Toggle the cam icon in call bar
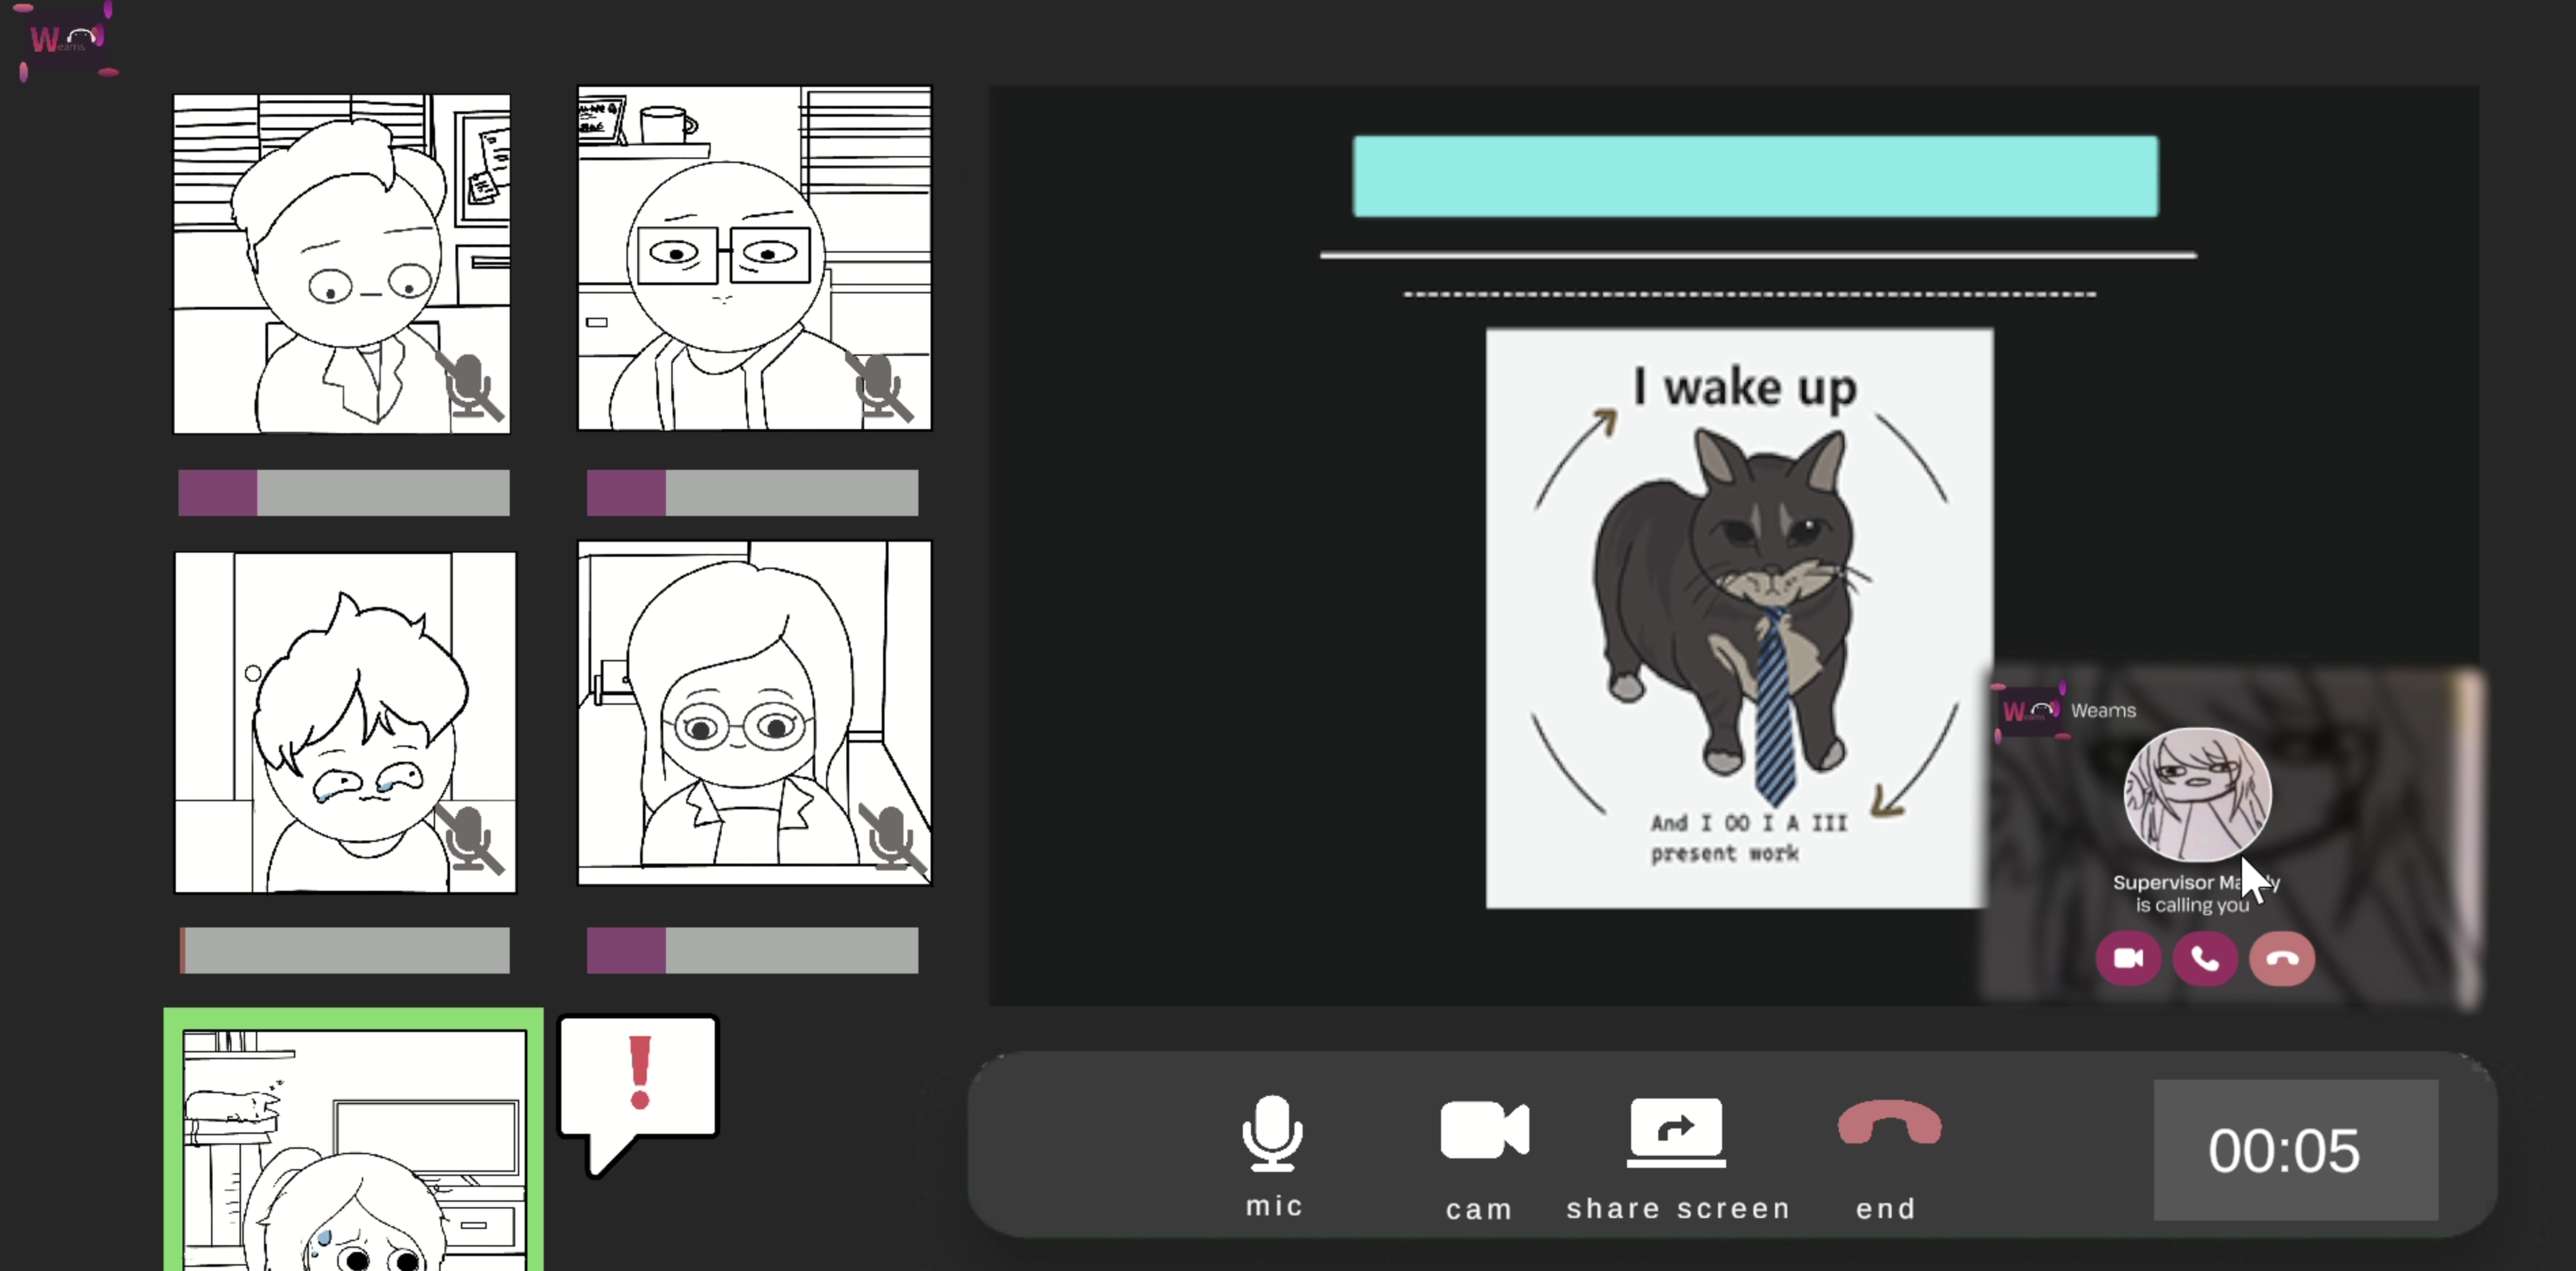 pyautogui.click(x=1484, y=1130)
